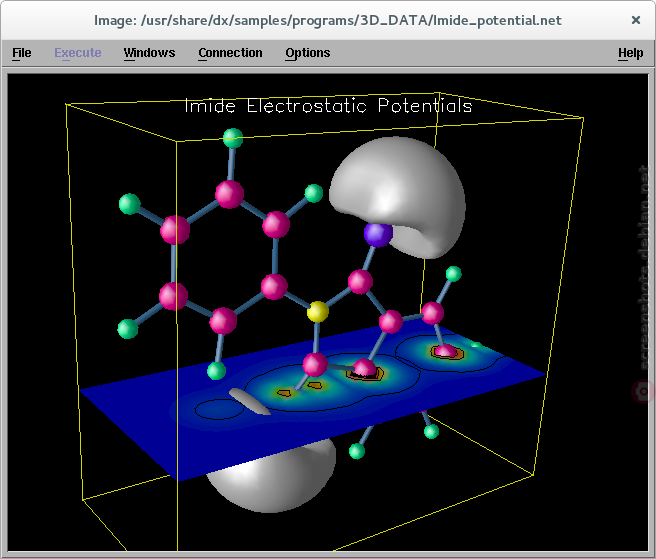Click the lower gray isosurface beneath the plane
Viewport: 656px width, 559px height.
(272, 477)
